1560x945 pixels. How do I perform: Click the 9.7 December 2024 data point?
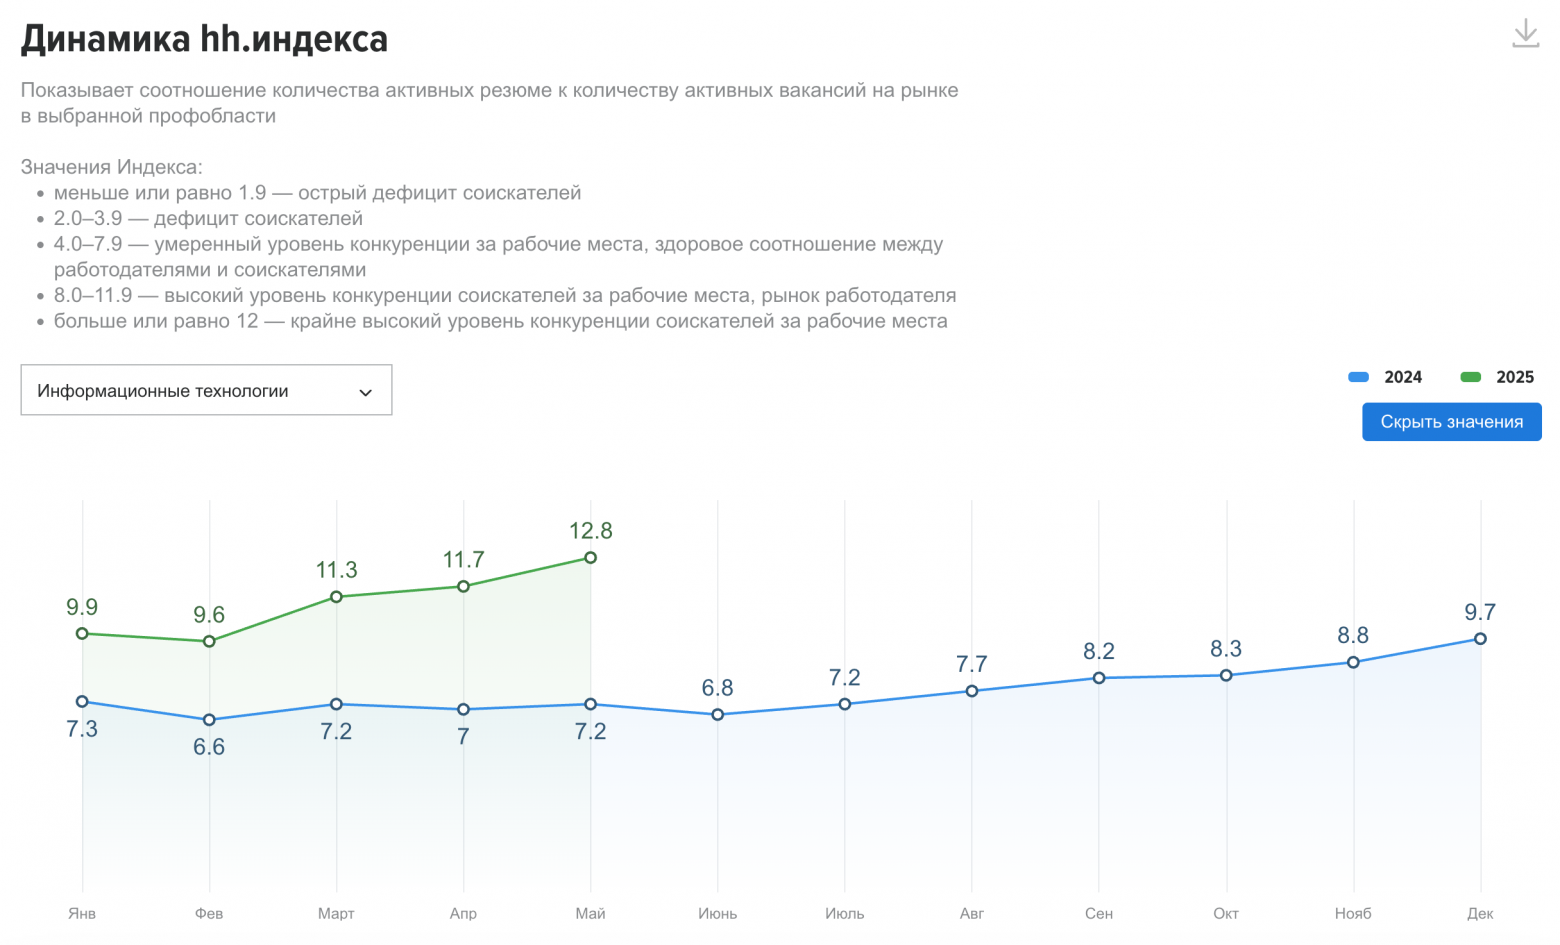click(x=1480, y=639)
